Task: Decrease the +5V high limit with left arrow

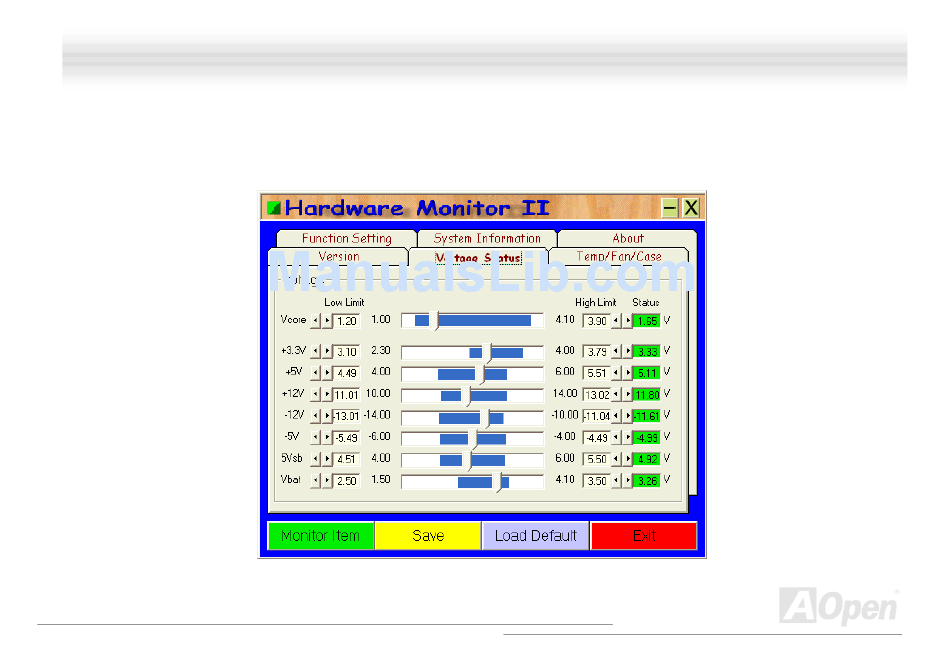Action: click(x=616, y=372)
